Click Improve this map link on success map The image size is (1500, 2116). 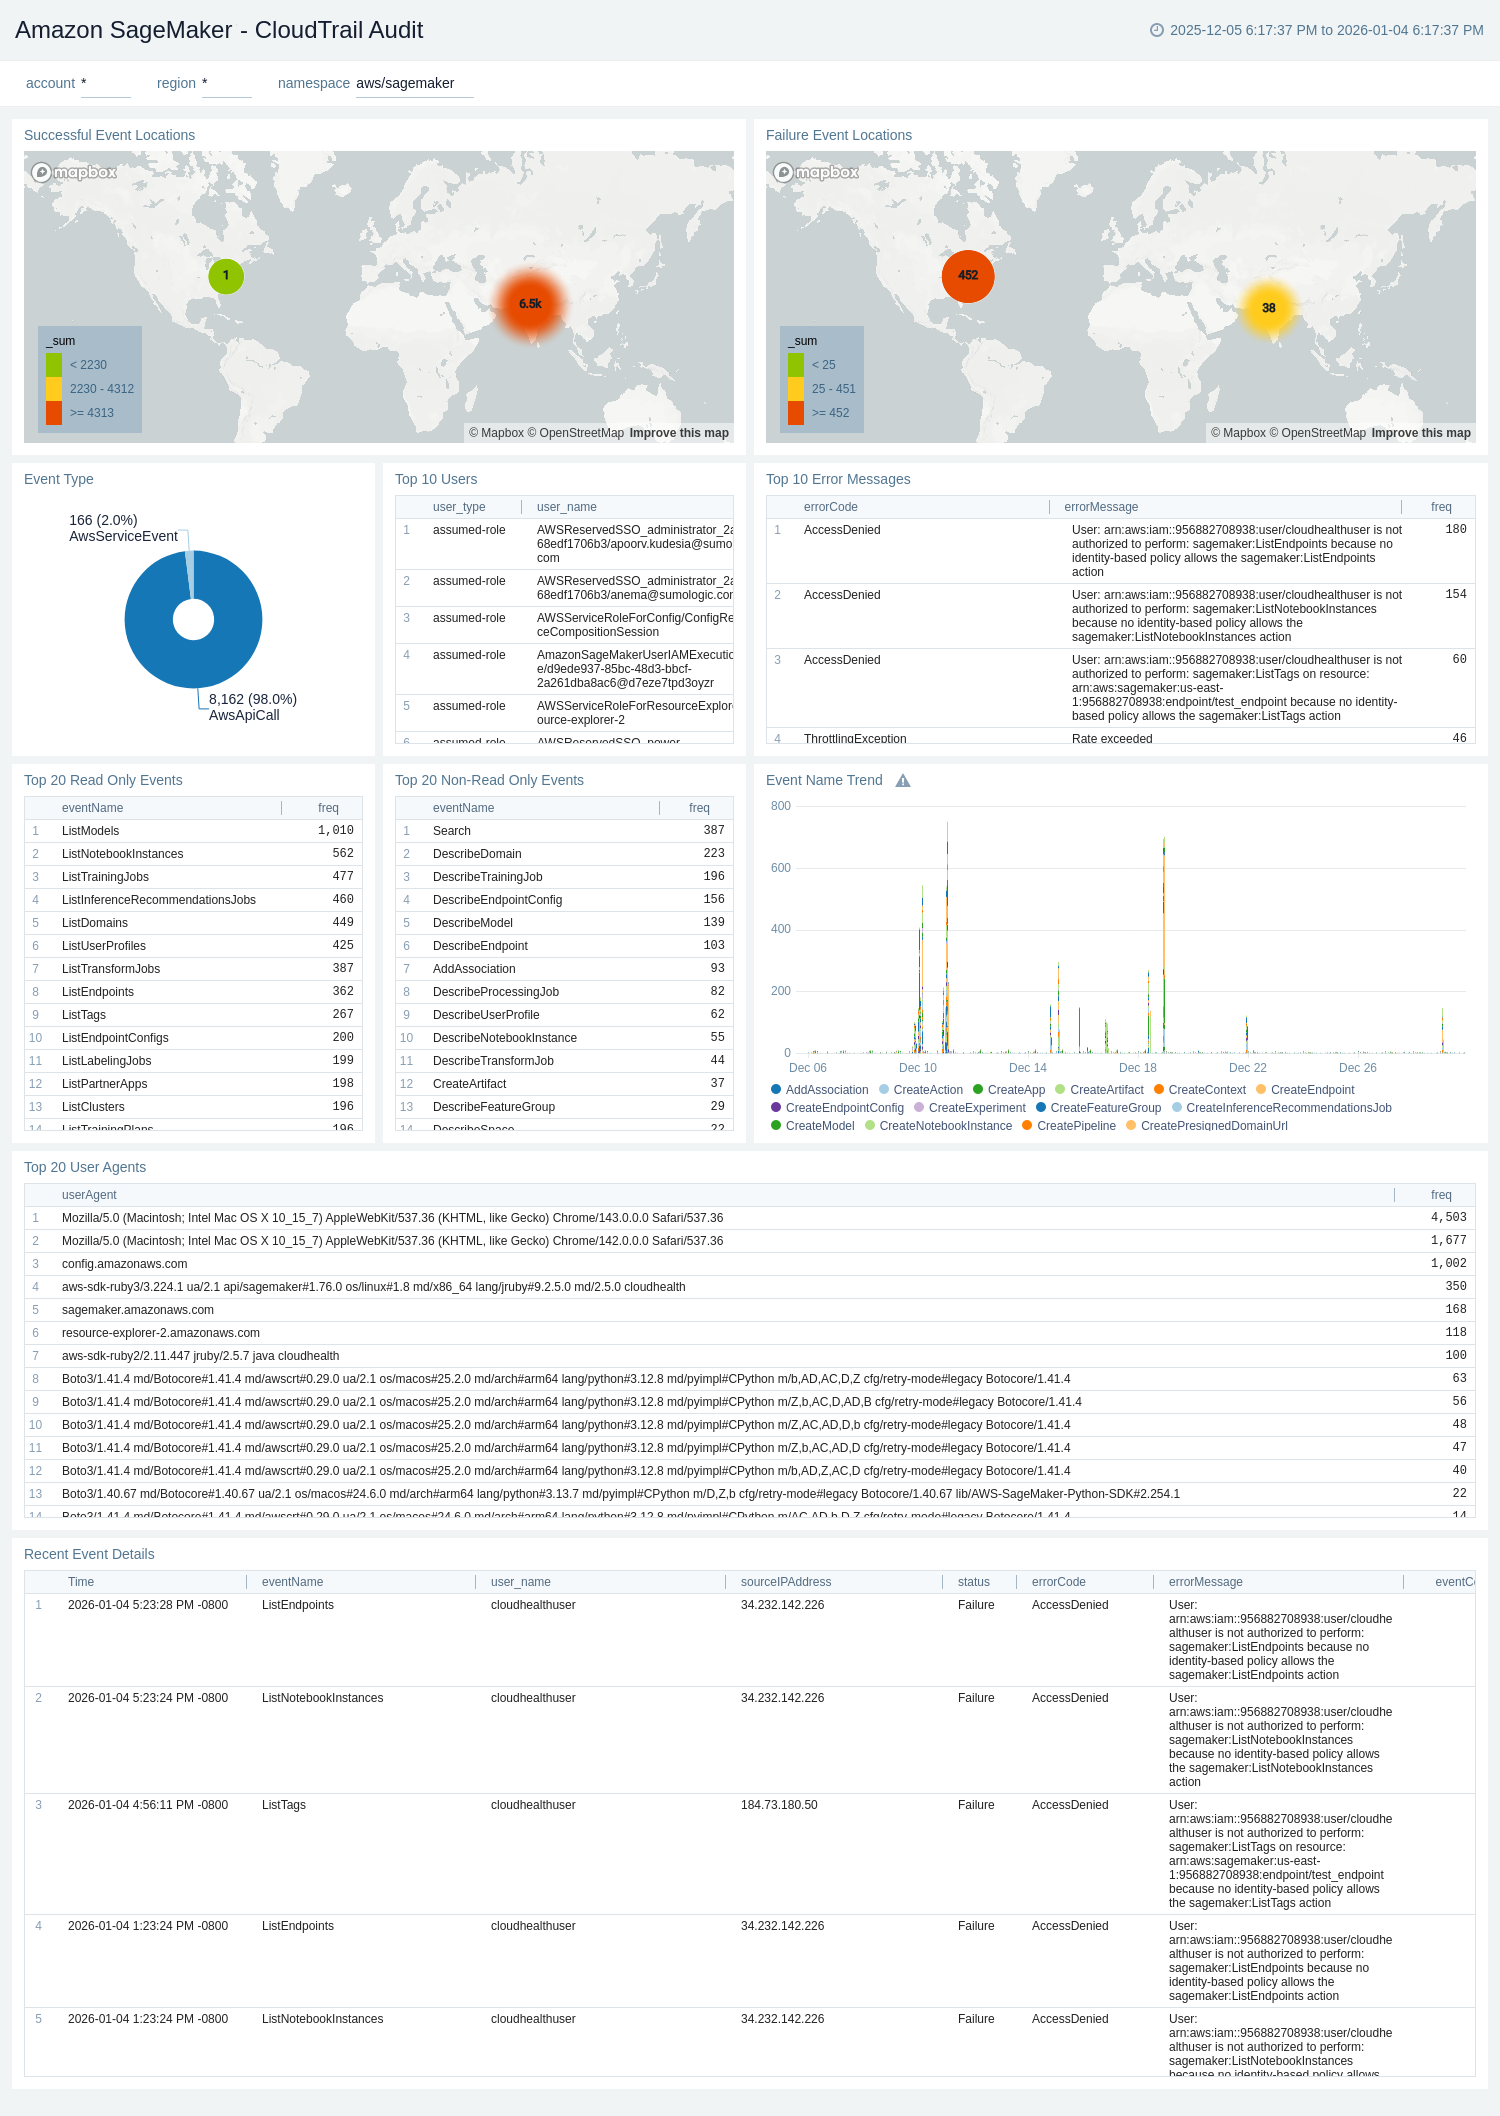[x=679, y=433]
